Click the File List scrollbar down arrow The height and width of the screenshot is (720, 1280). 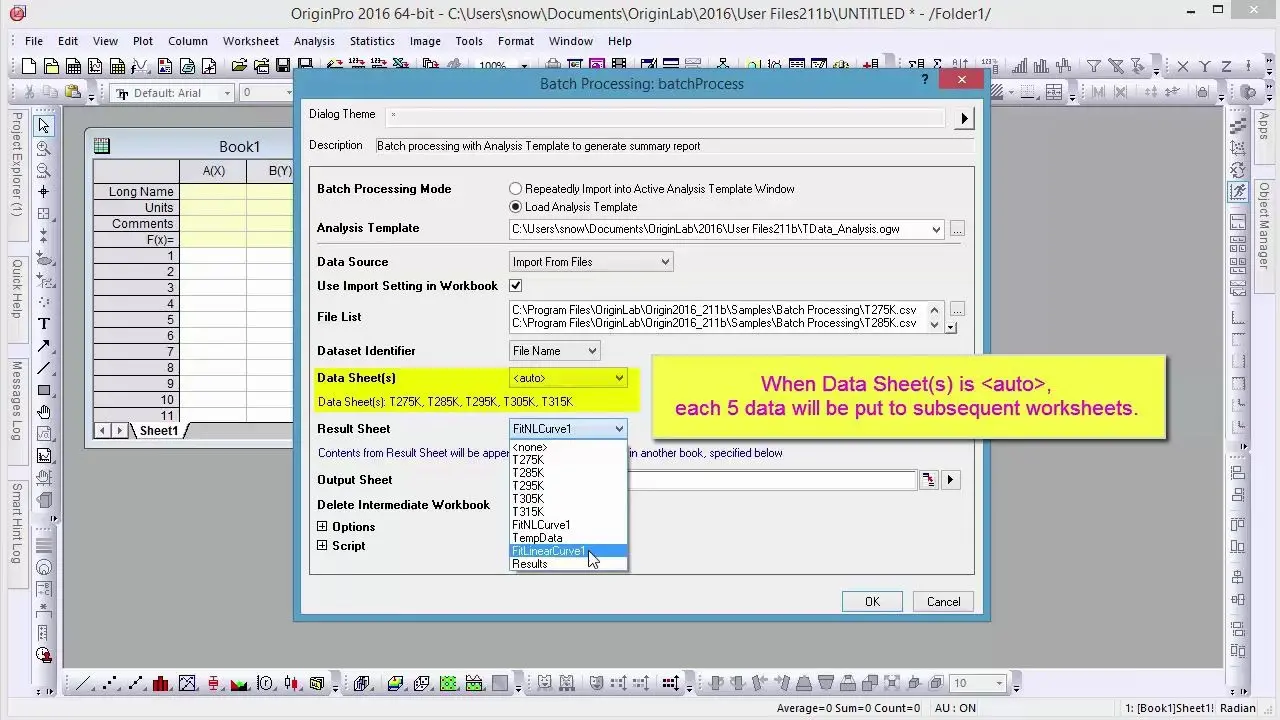(x=936, y=324)
